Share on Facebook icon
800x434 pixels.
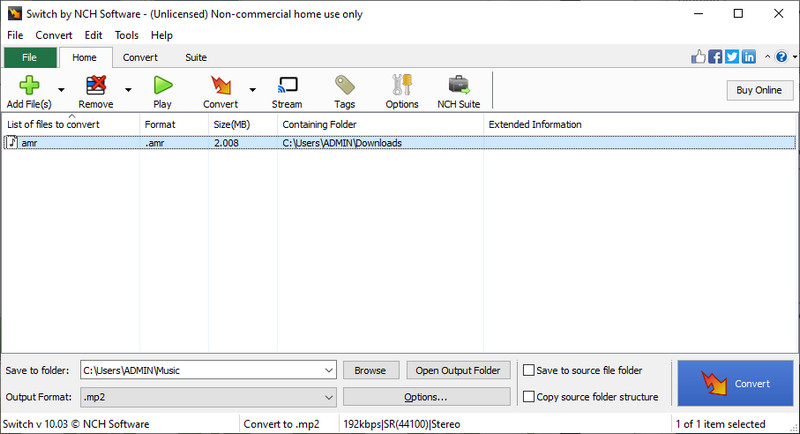(715, 57)
